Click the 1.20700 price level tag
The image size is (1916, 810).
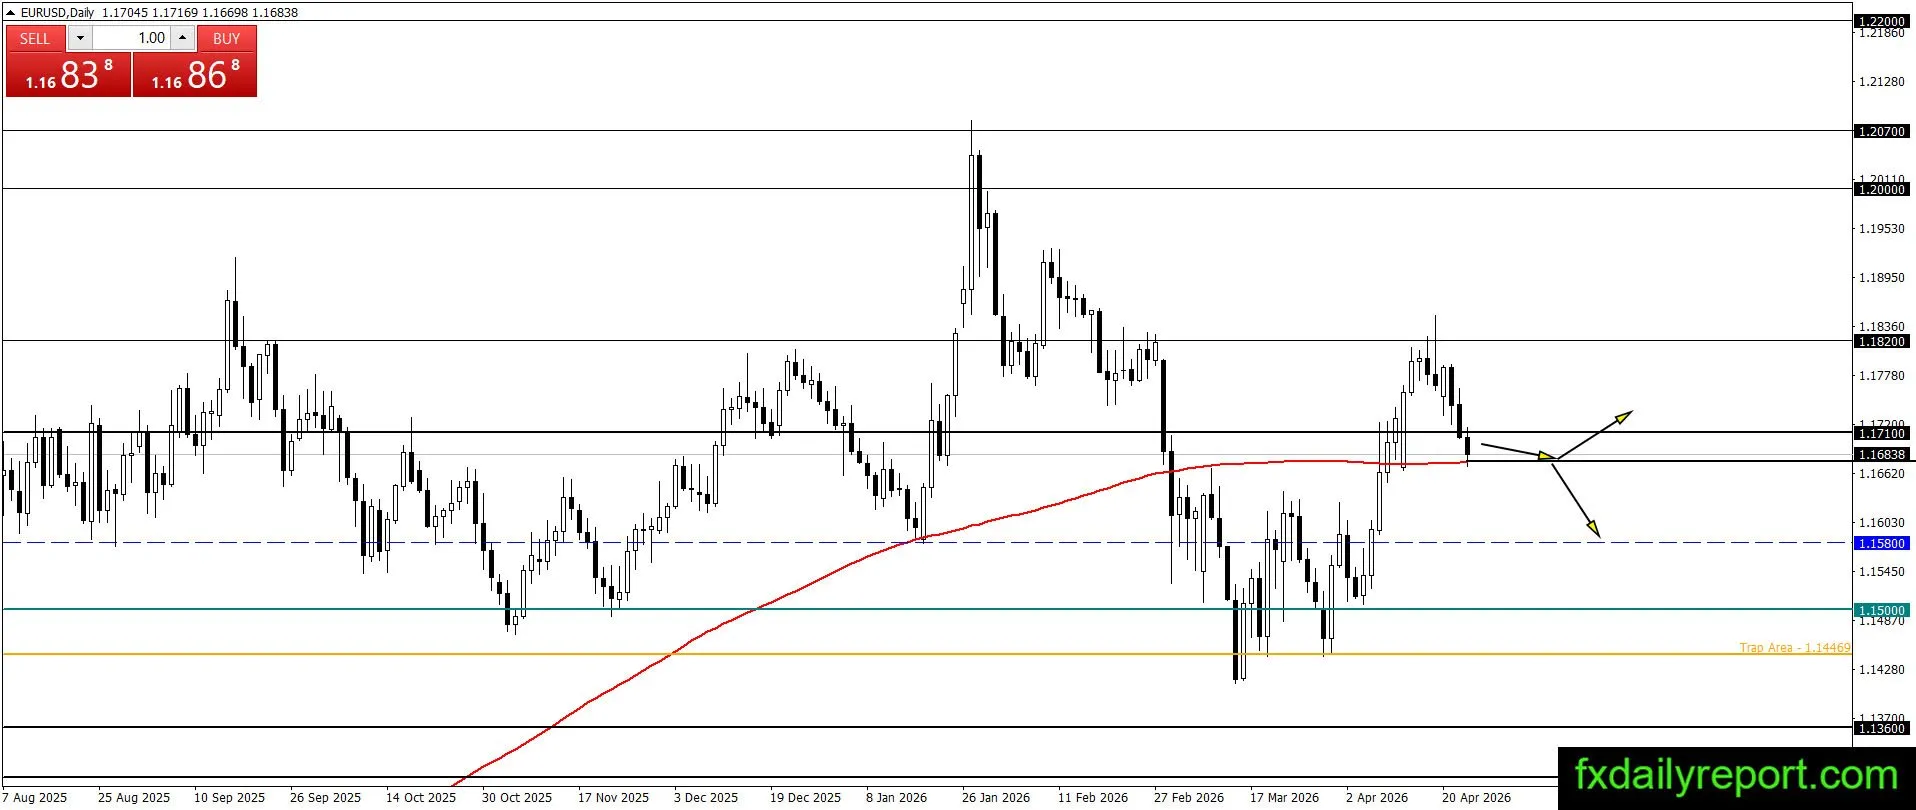(x=1881, y=131)
